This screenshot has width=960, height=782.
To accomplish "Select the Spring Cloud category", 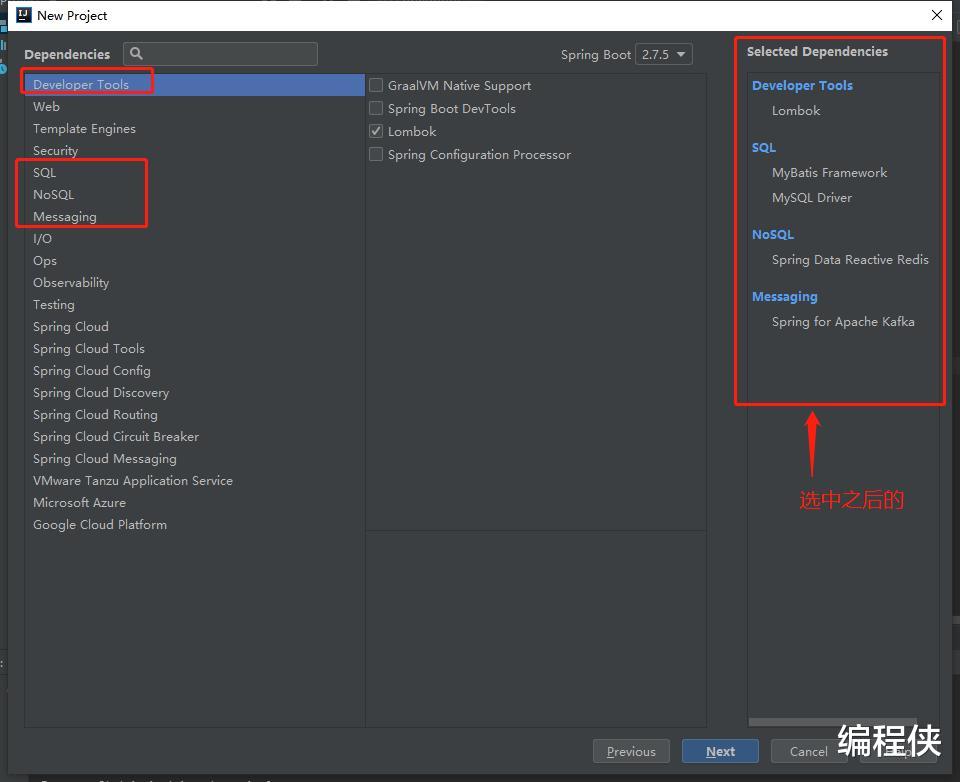I will tap(195, 327).
